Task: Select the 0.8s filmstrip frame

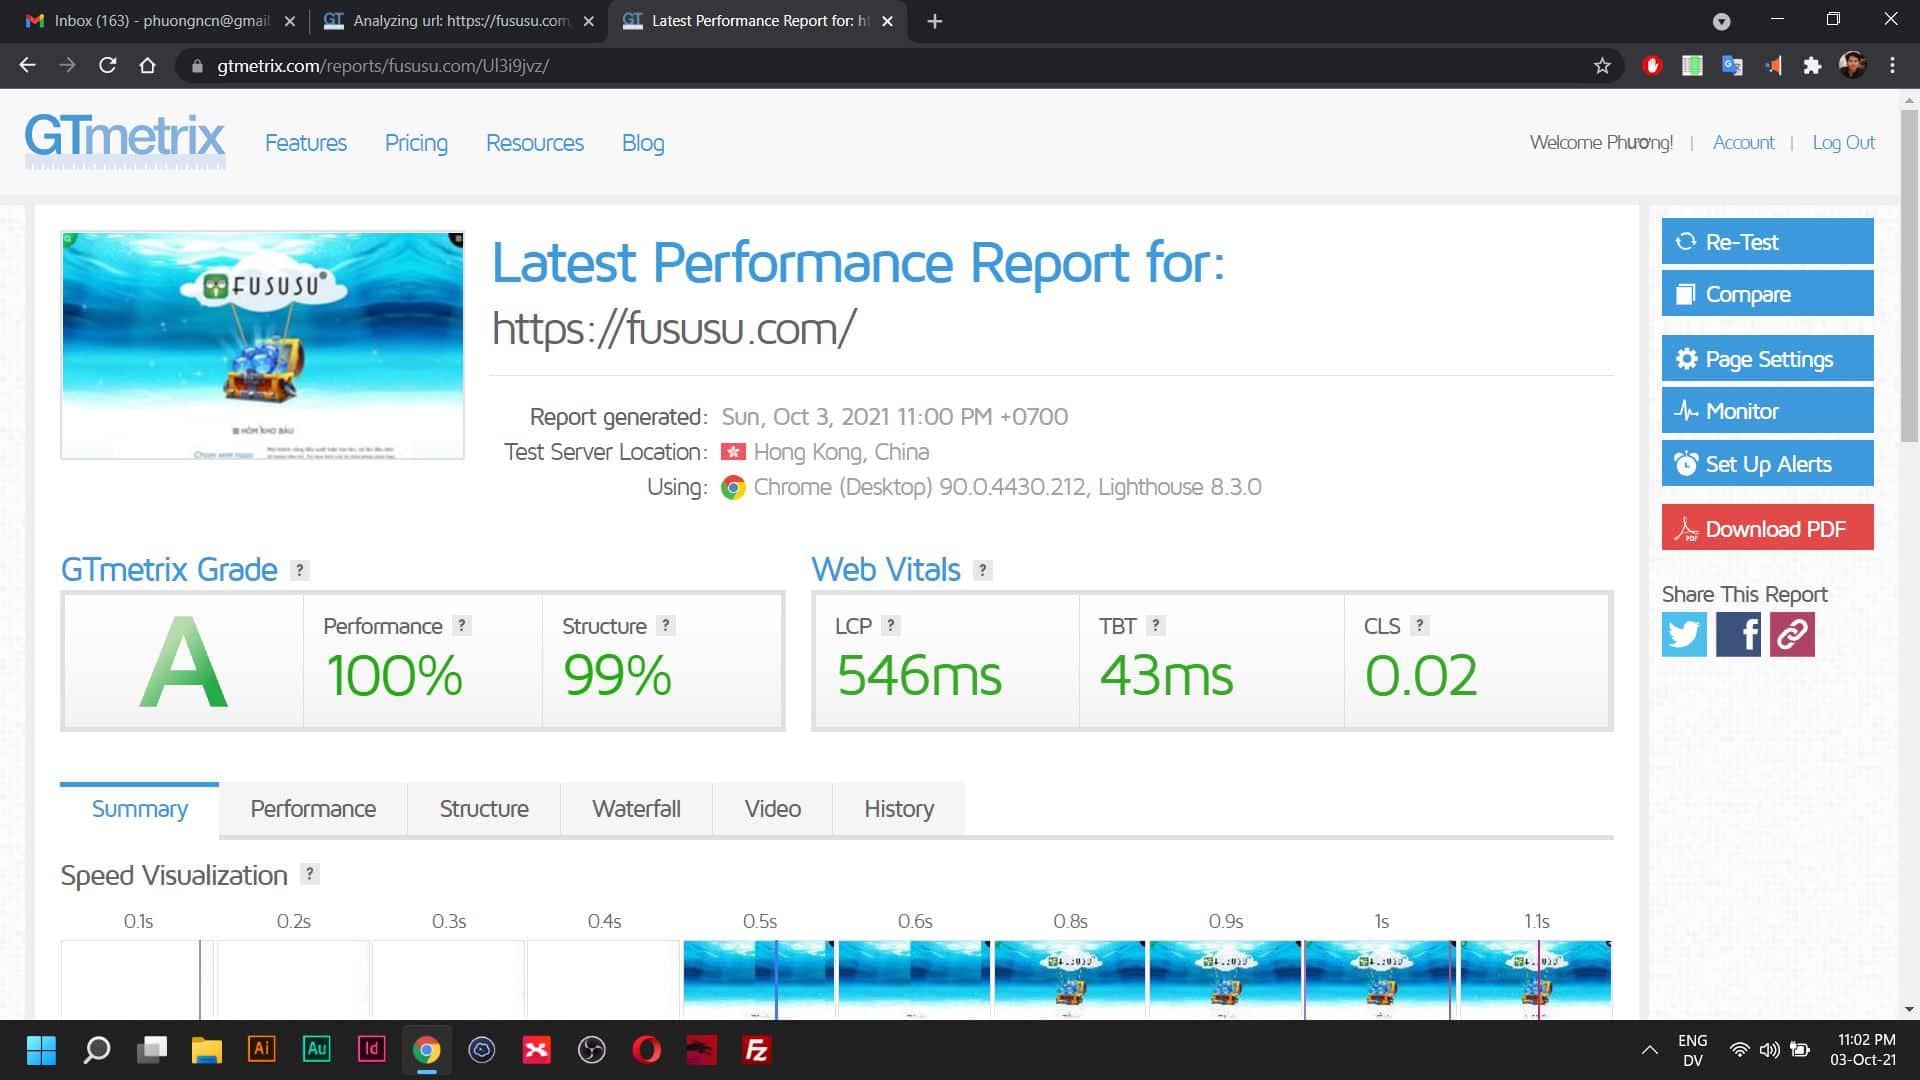Action: click(x=1069, y=979)
